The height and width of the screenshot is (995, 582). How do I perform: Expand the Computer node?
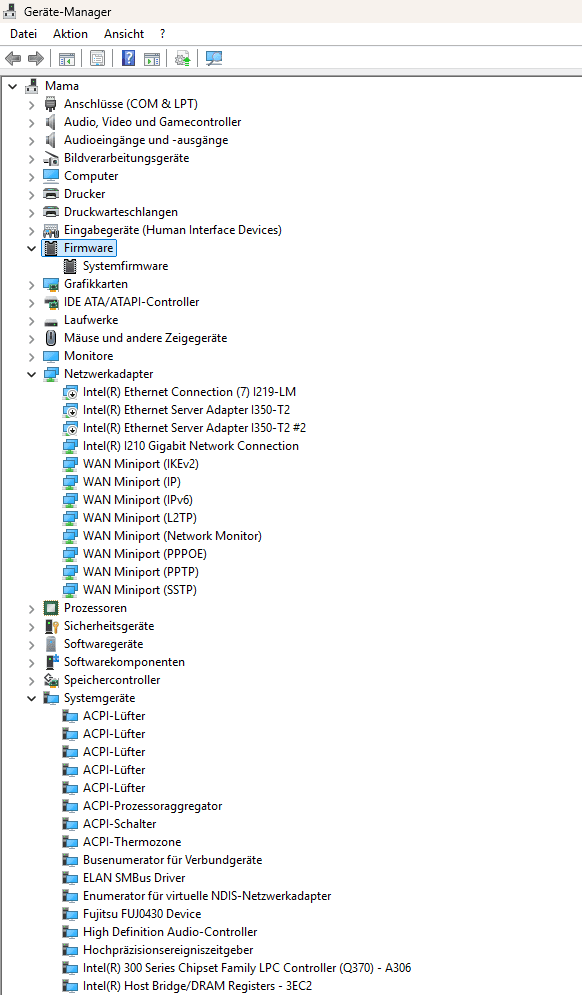click(32, 177)
